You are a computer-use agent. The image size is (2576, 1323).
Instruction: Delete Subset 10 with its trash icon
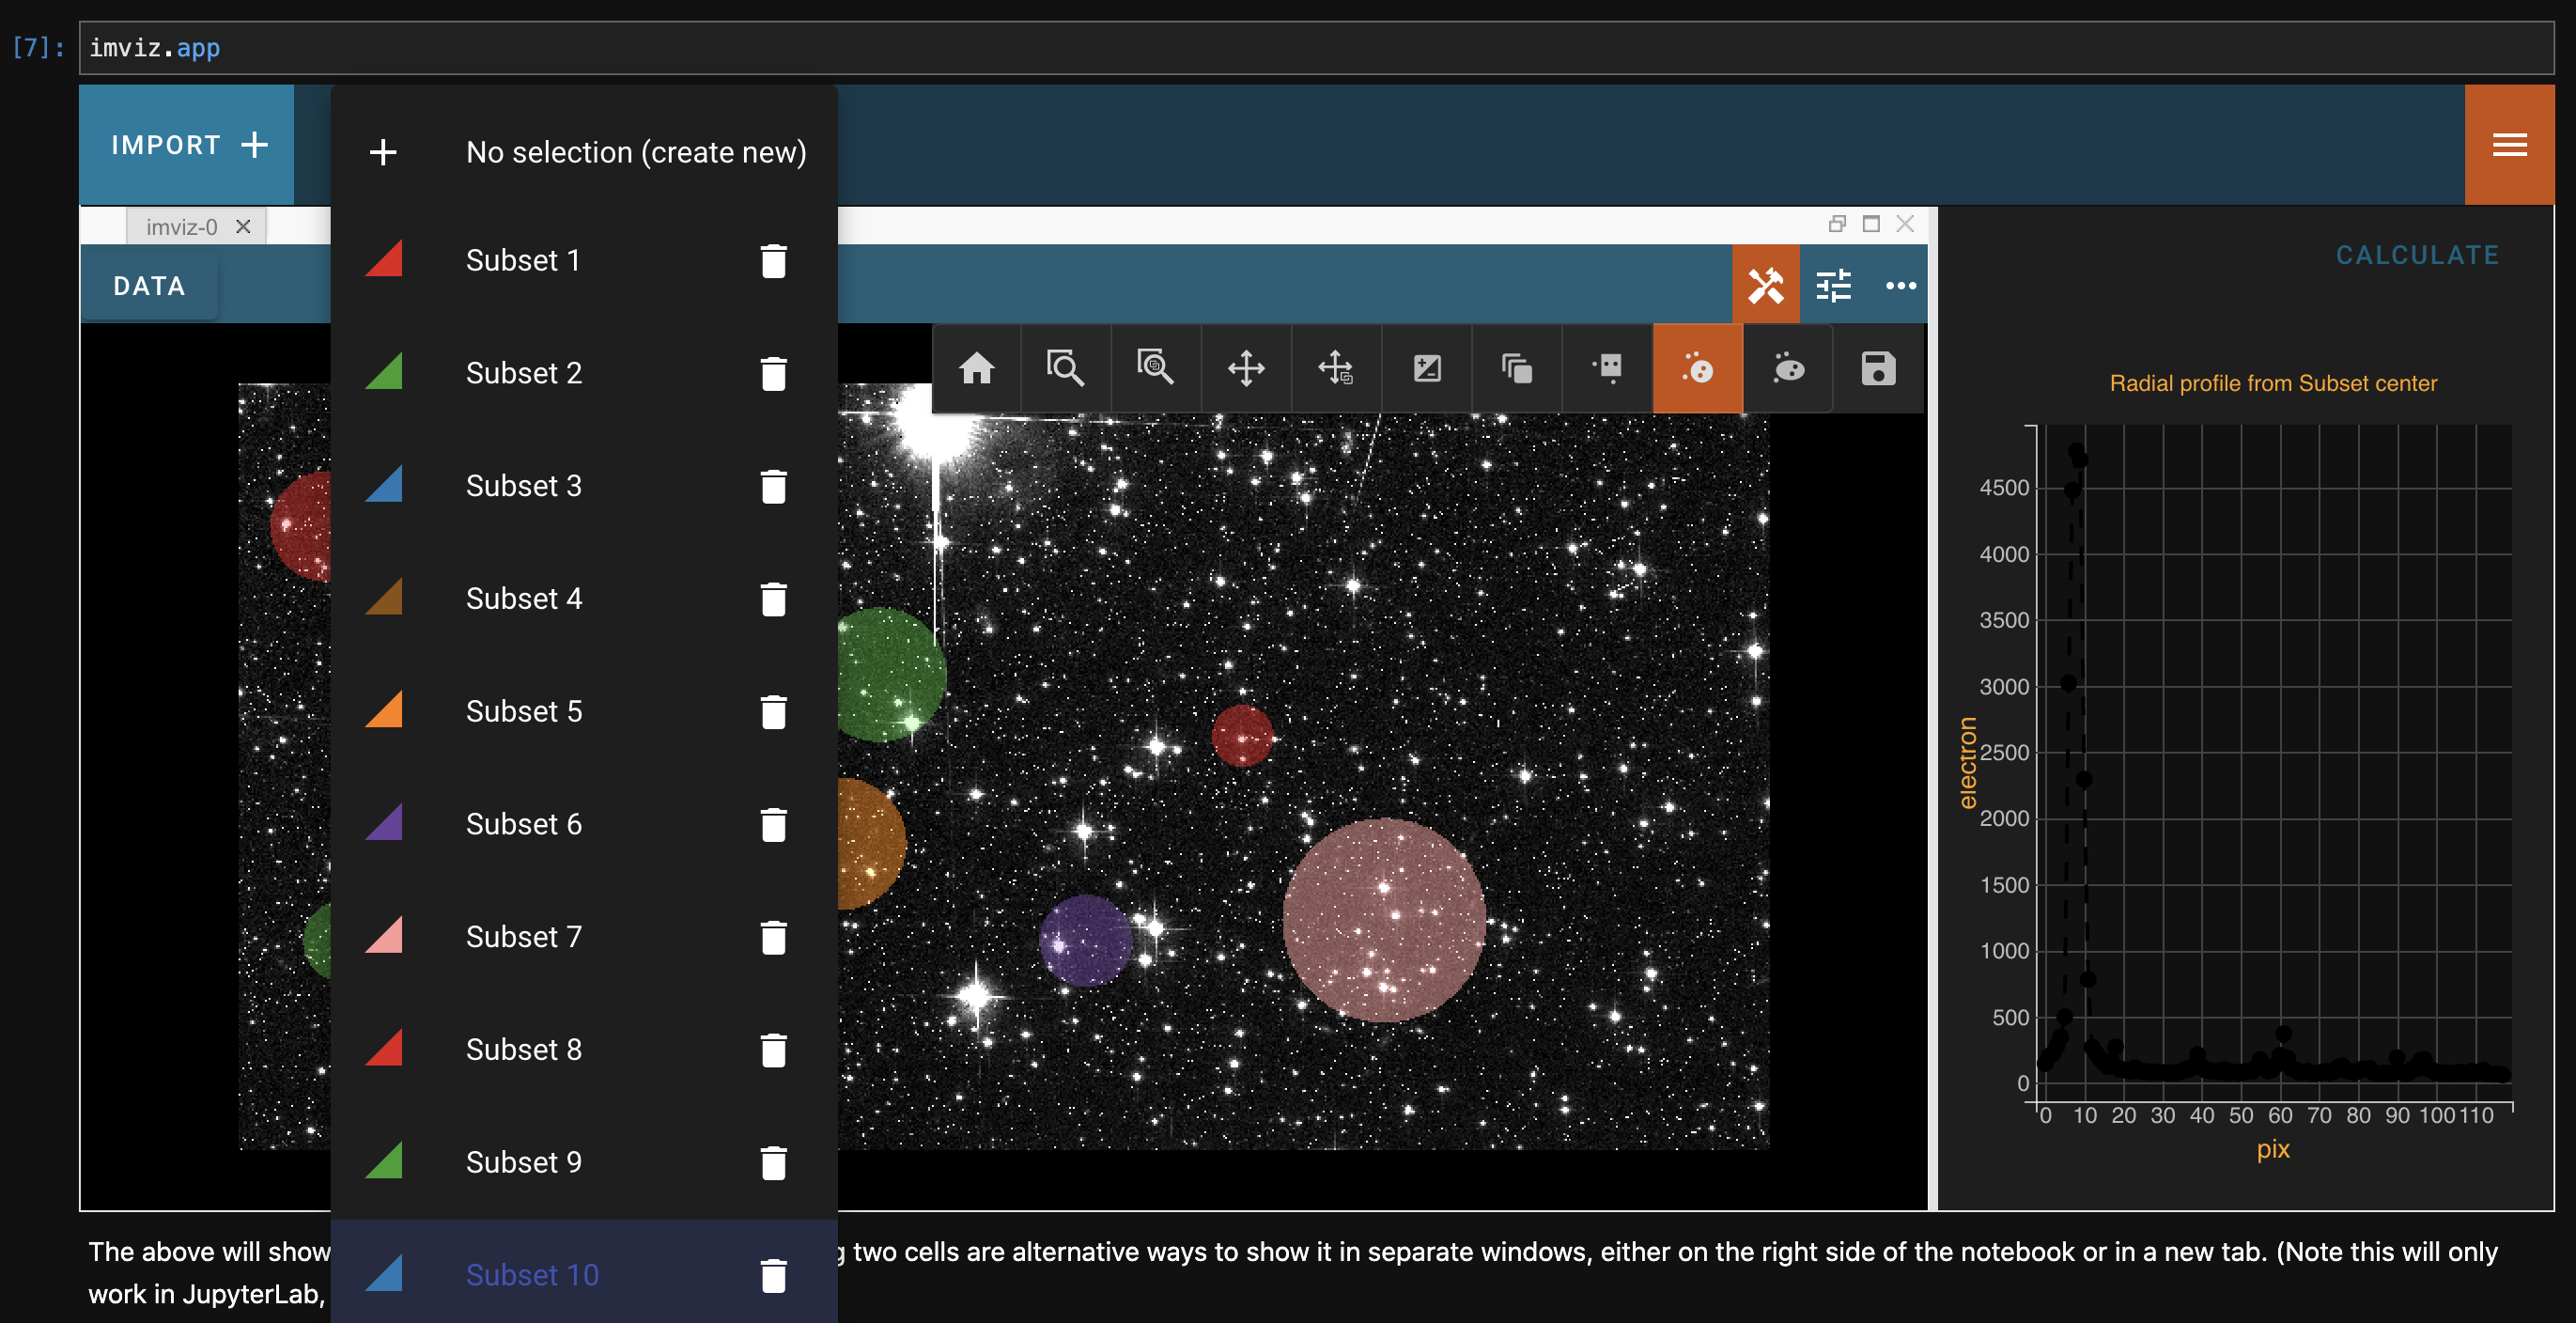click(774, 1275)
